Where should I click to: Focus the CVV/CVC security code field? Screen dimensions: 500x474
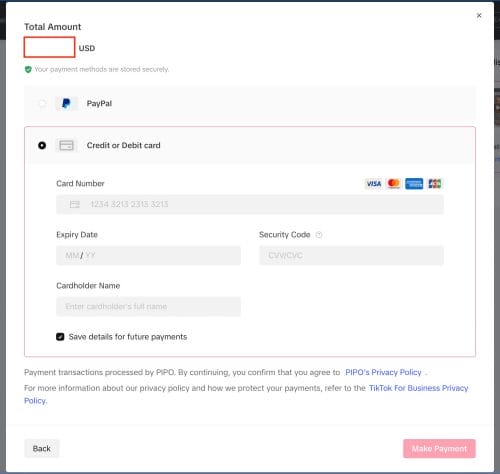(351, 255)
